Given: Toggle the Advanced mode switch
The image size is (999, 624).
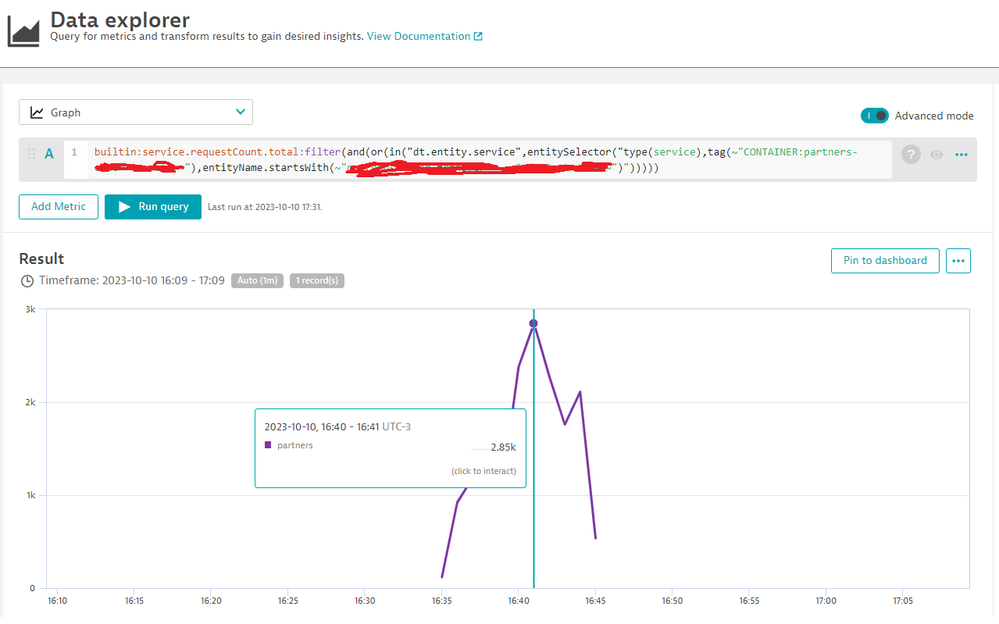Looking at the screenshot, I should coord(874,116).
